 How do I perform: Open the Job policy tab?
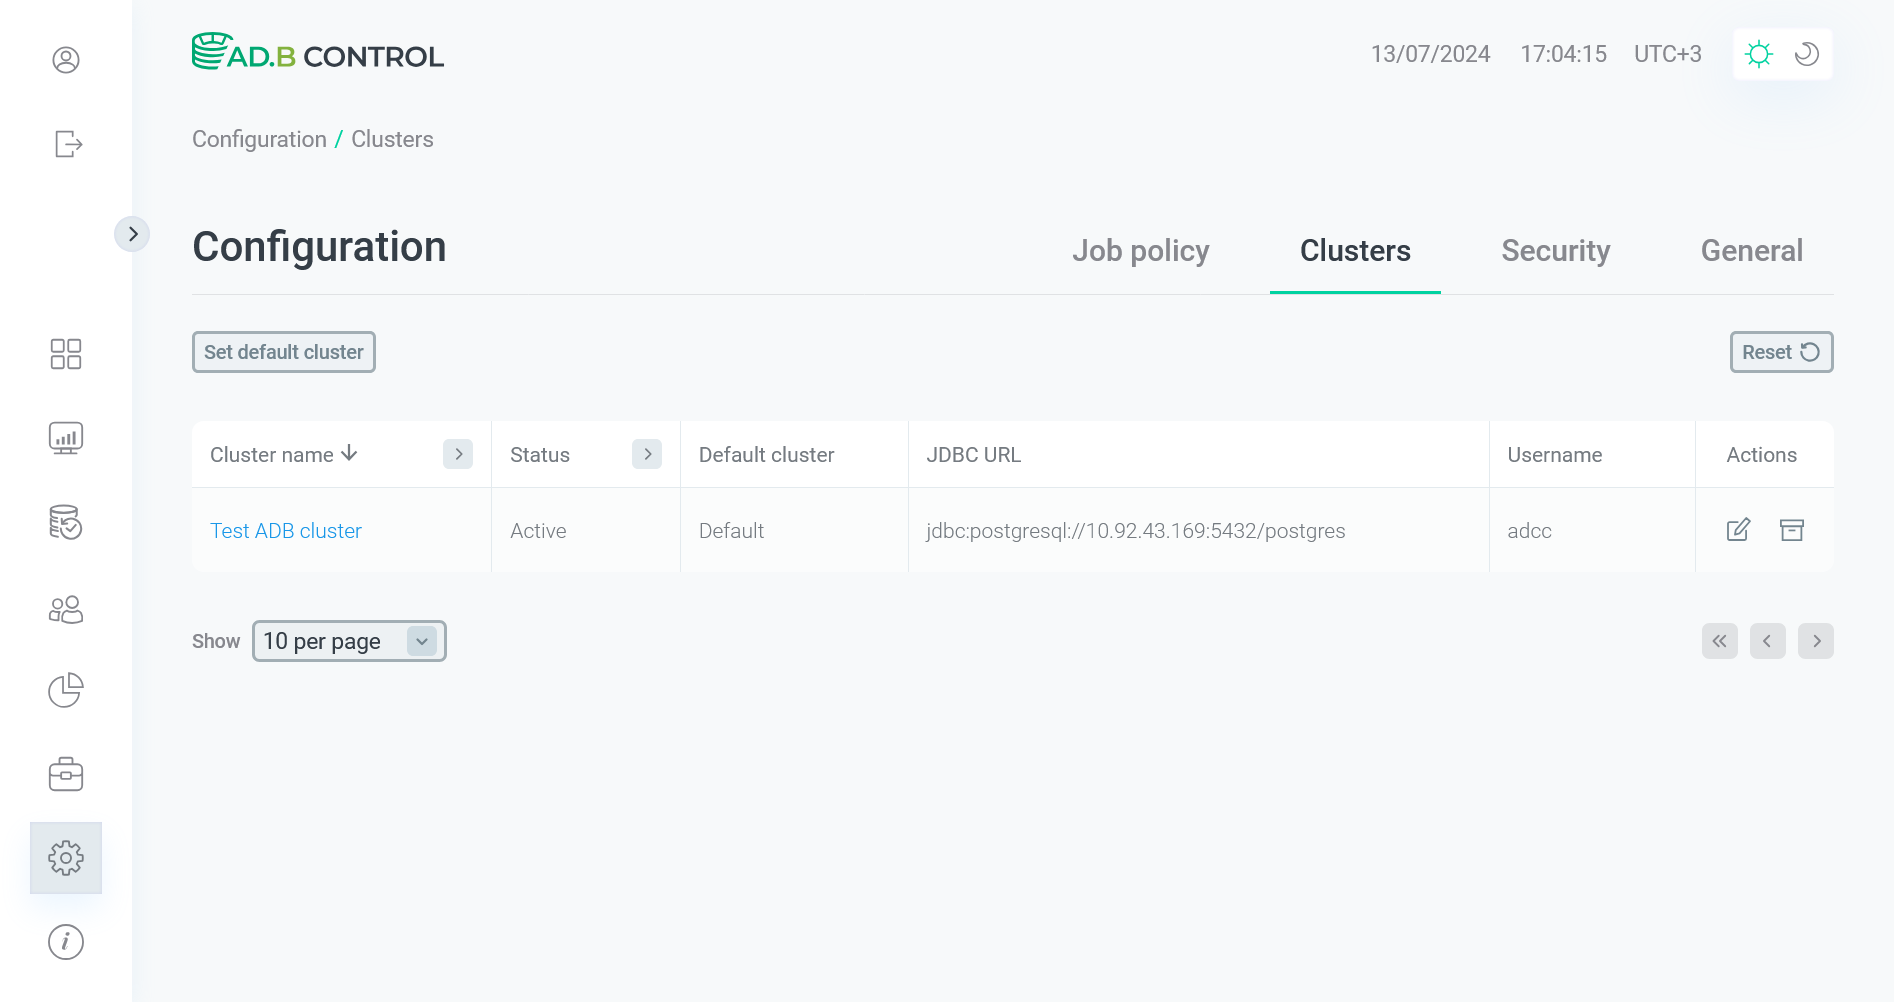coord(1141,251)
